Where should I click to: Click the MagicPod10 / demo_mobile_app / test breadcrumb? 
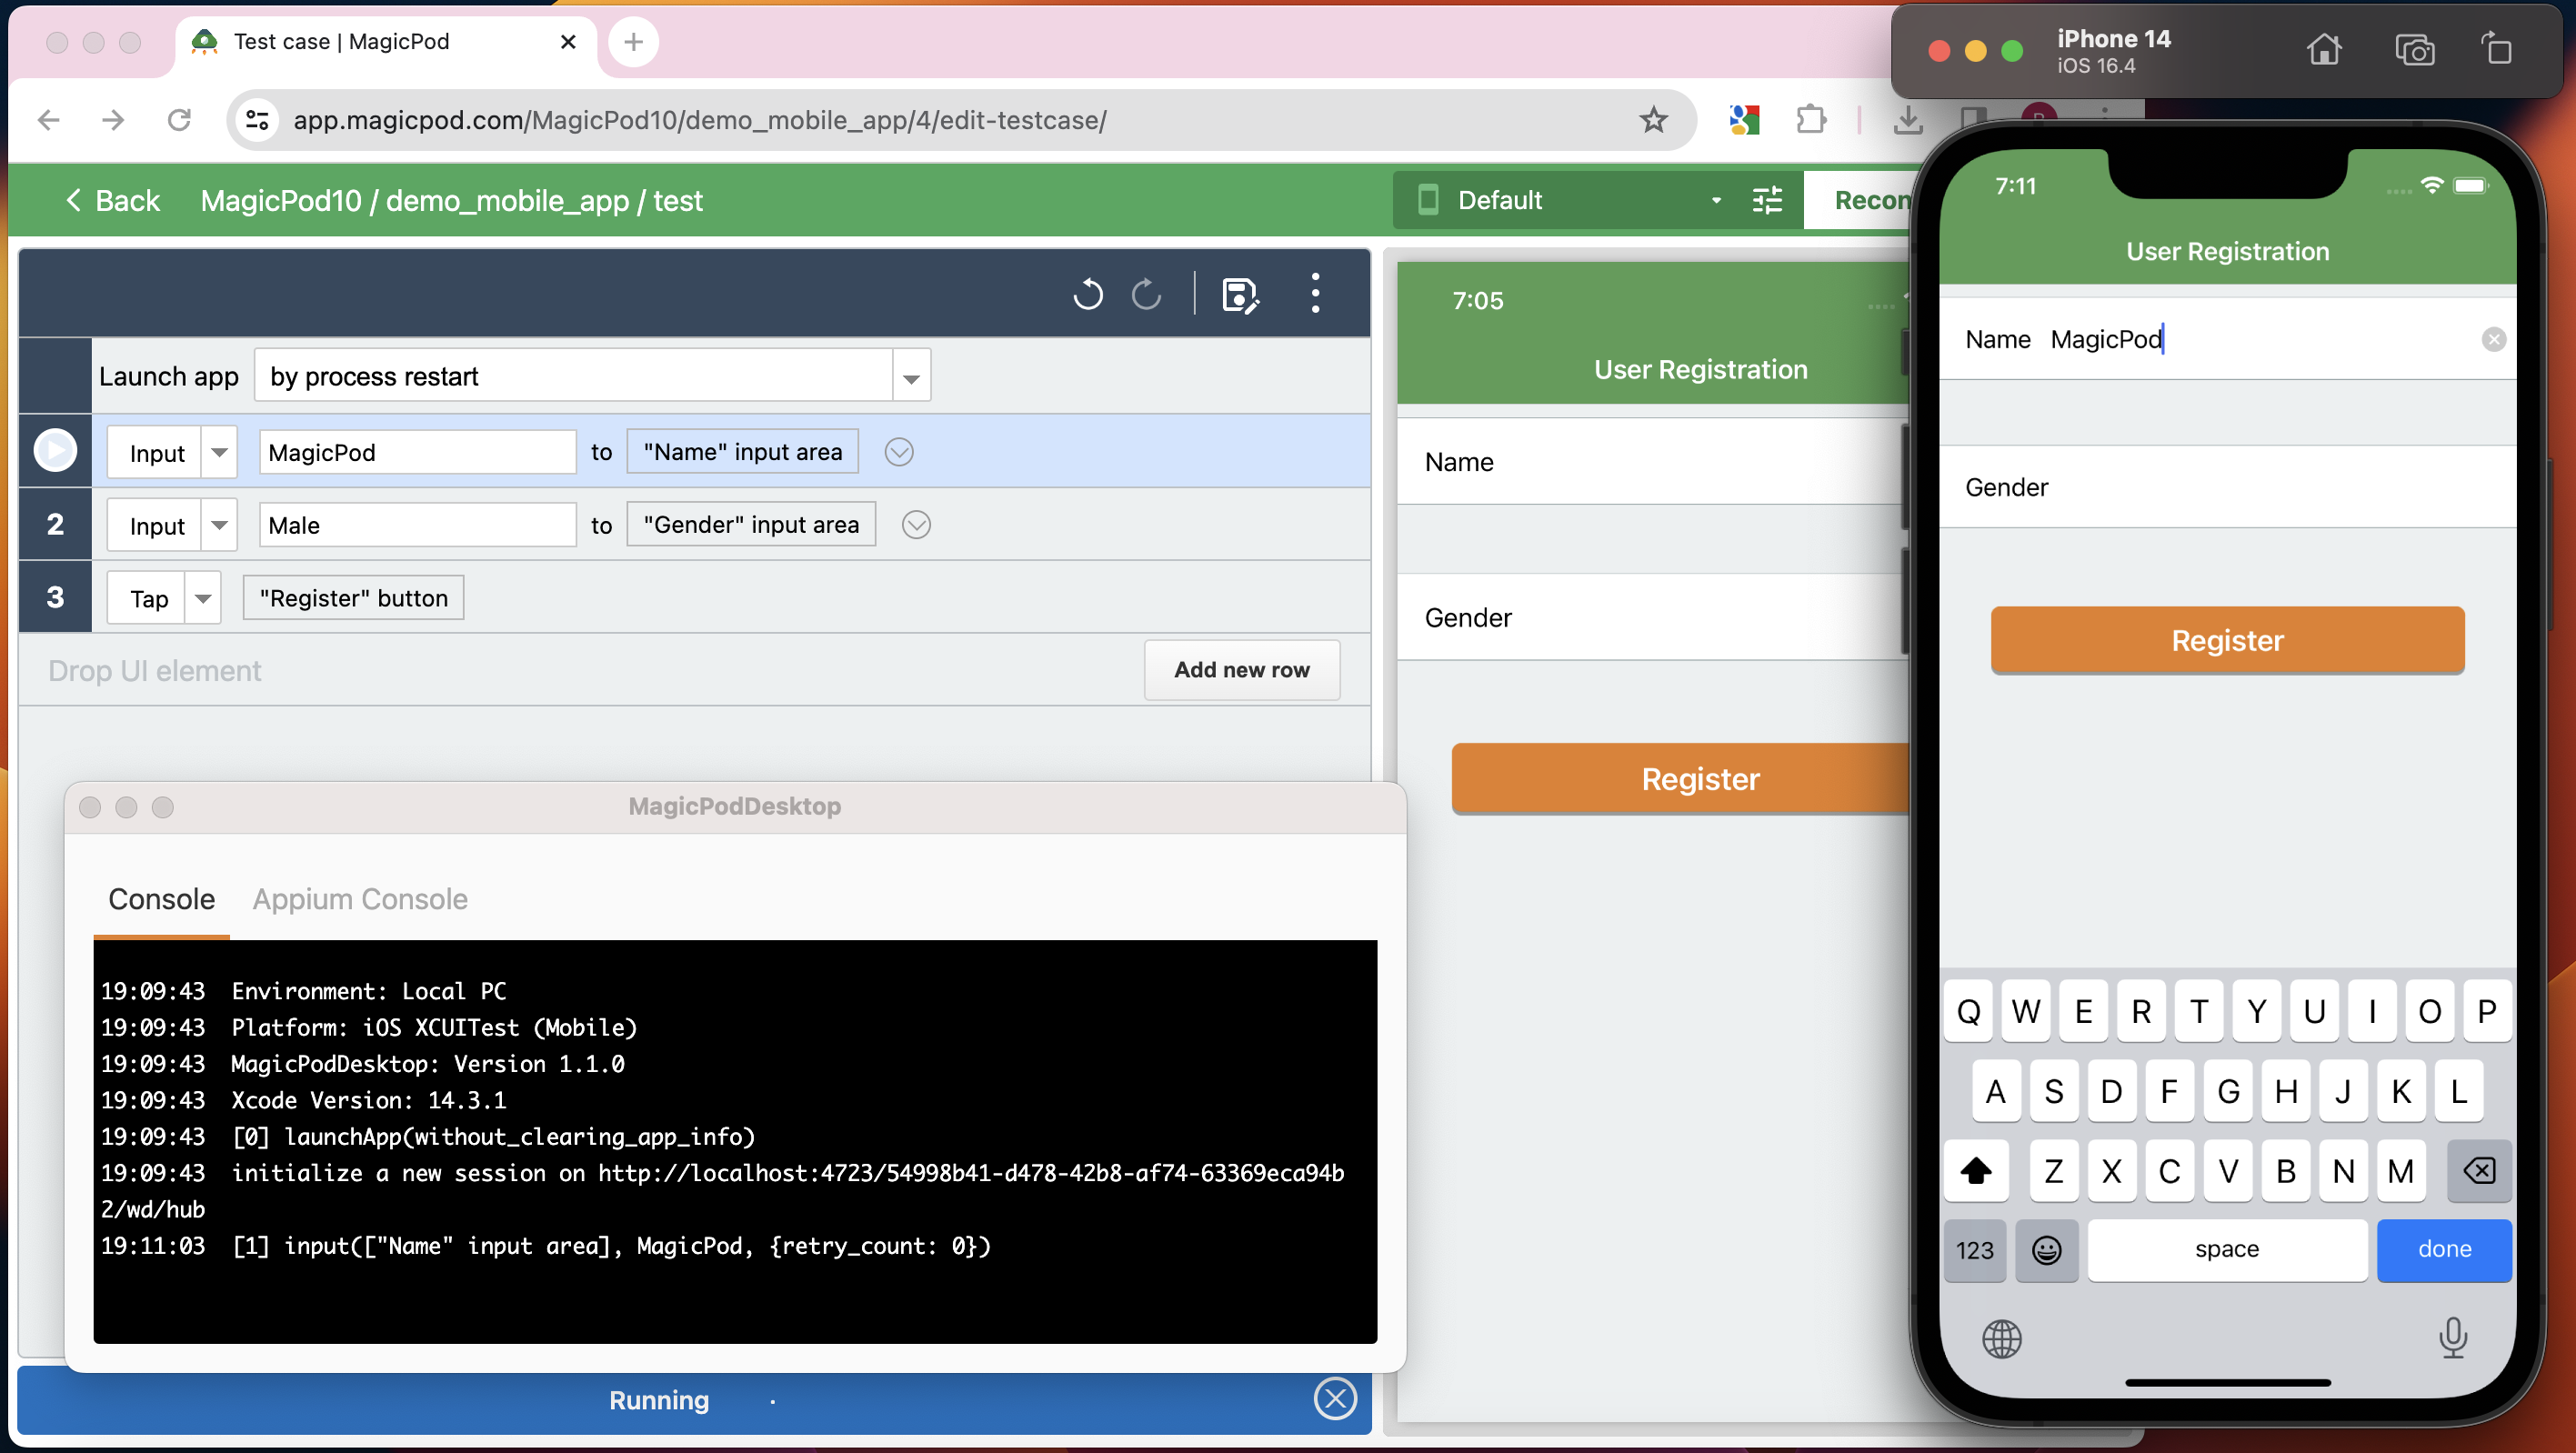tap(452, 200)
